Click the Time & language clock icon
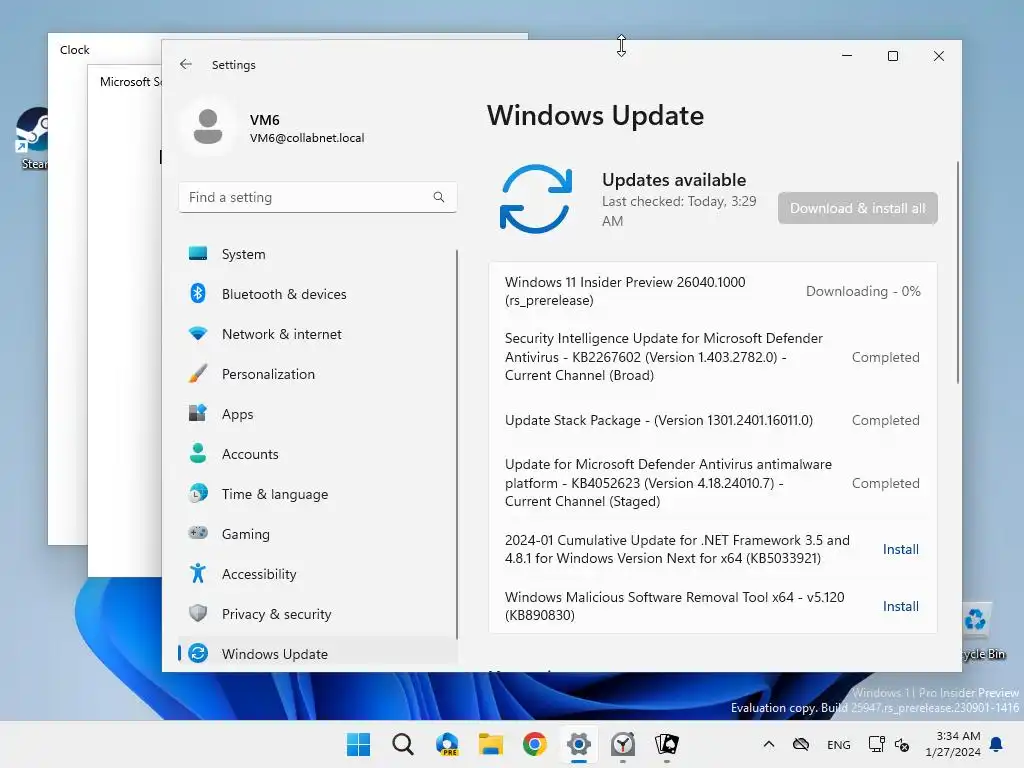 coord(198,494)
